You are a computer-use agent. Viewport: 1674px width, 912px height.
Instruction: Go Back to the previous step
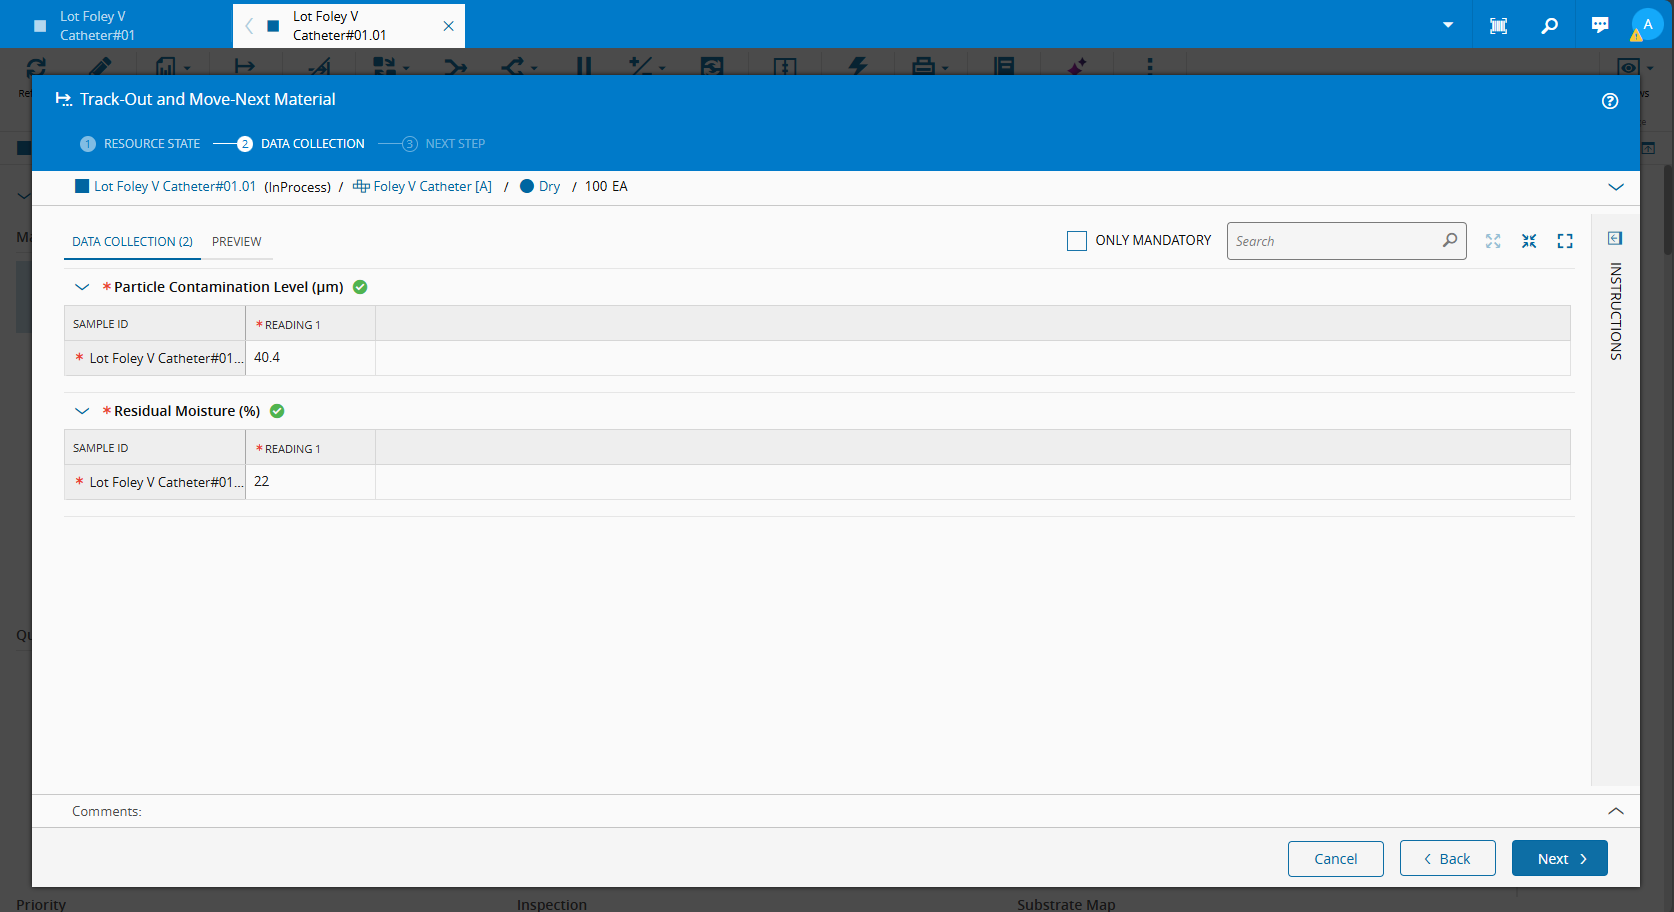[x=1448, y=859]
